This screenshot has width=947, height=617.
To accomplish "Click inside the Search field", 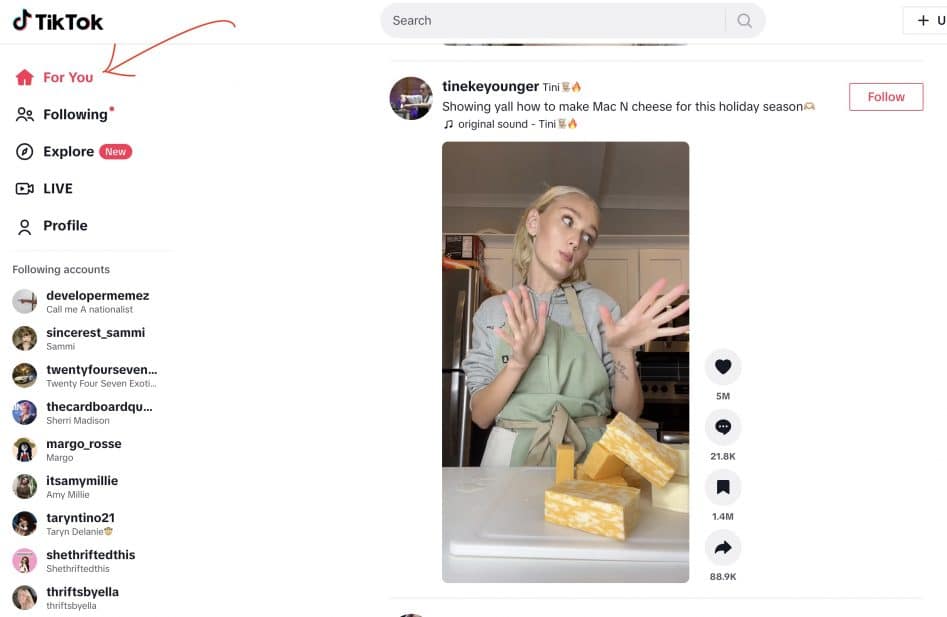I will pos(550,20).
